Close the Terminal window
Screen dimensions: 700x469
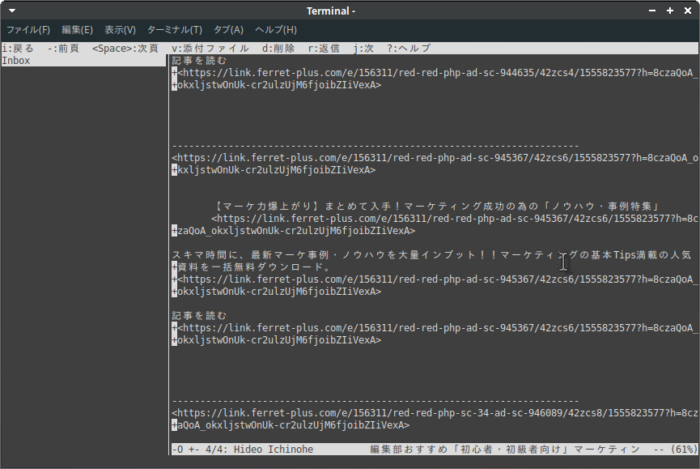click(x=688, y=10)
